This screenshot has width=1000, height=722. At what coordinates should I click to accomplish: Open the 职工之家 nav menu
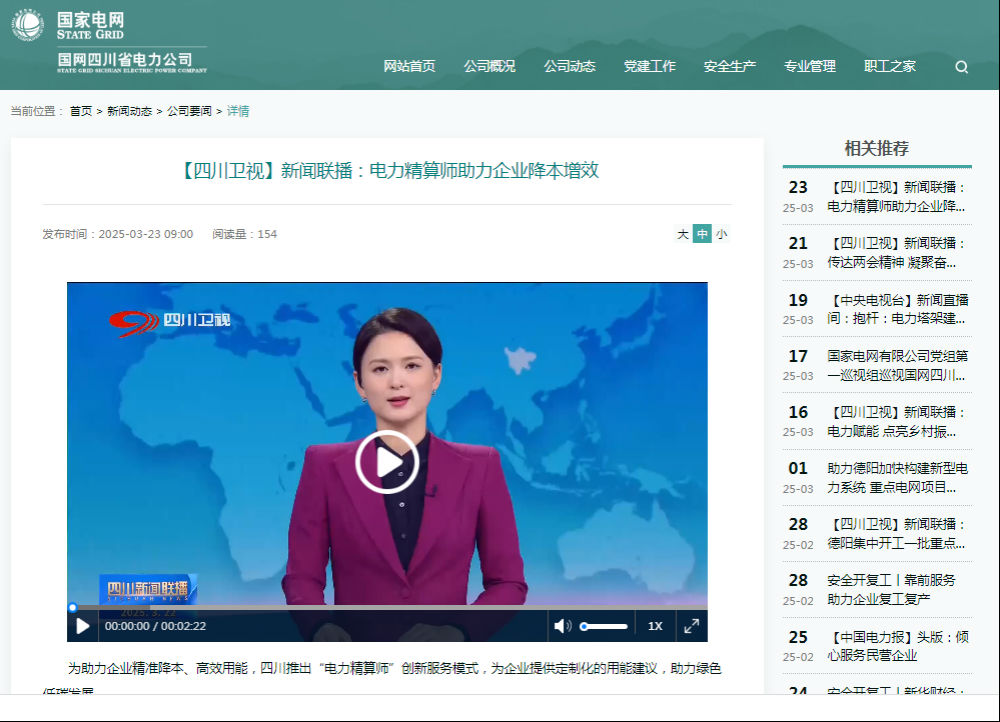[890, 66]
